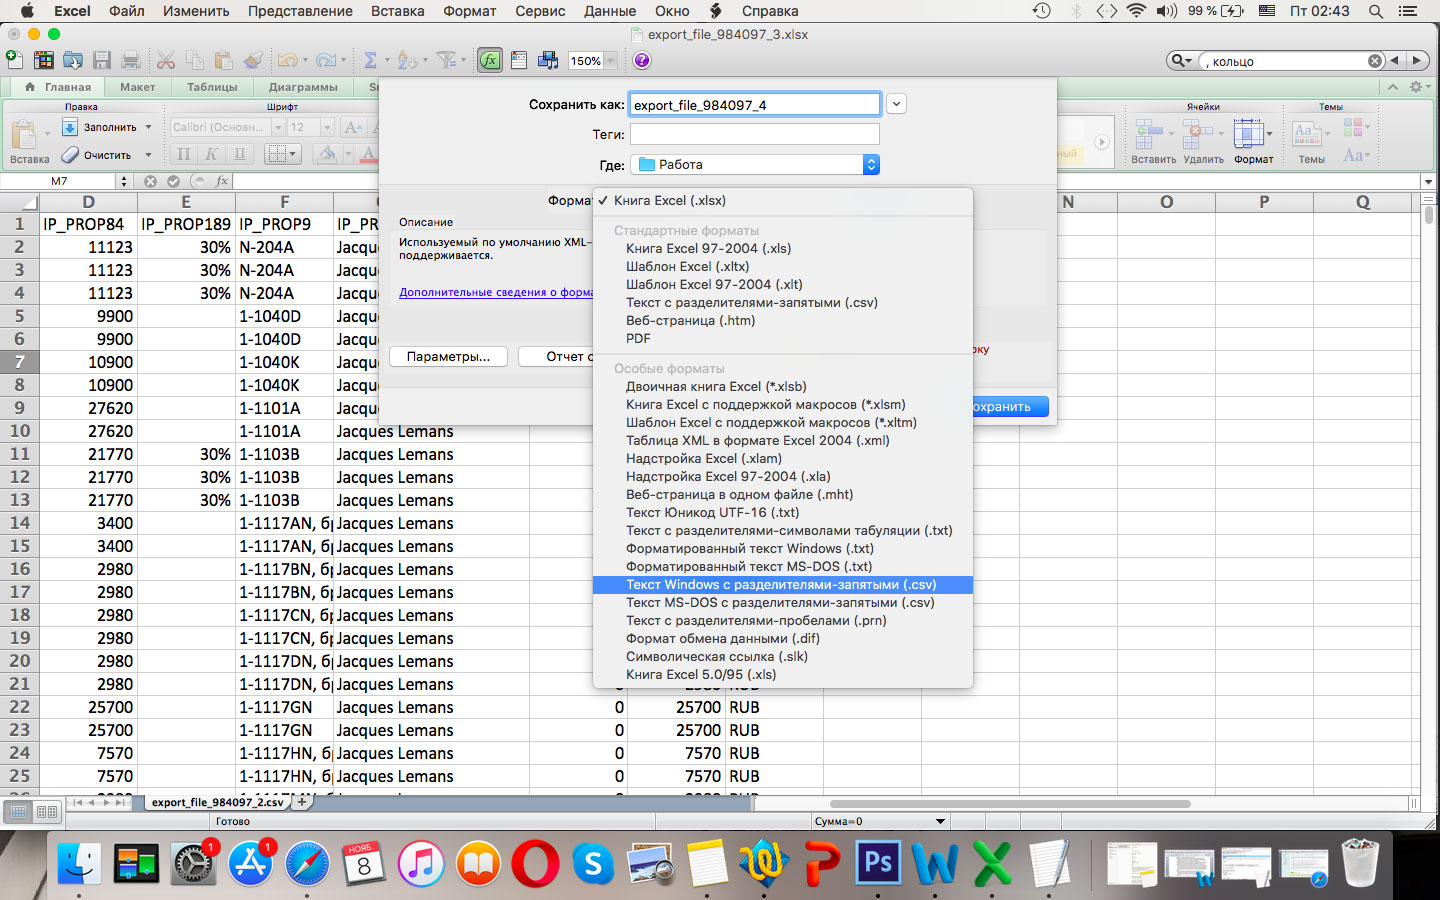The image size is (1440, 900).
Task: Select PDF in the format list
Action: 782,339
